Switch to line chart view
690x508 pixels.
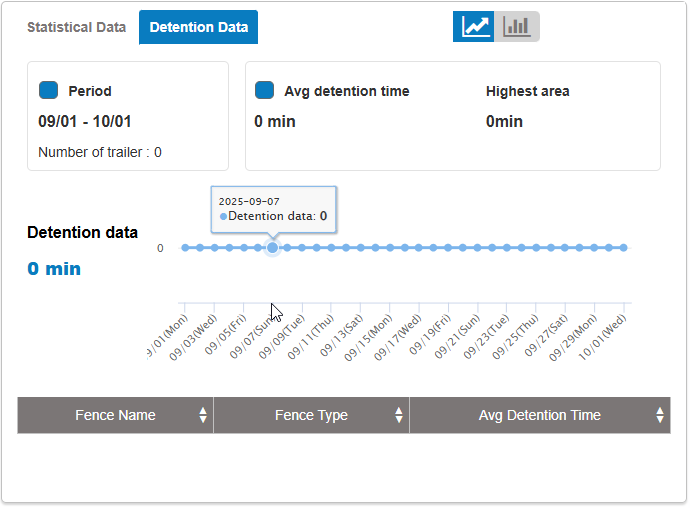point(475,27)
